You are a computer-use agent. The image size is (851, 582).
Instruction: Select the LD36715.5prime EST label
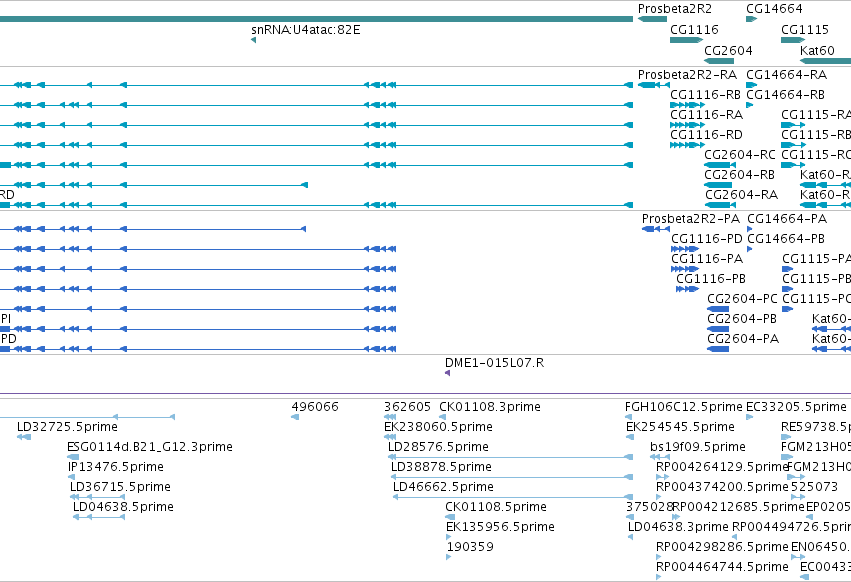120,487
